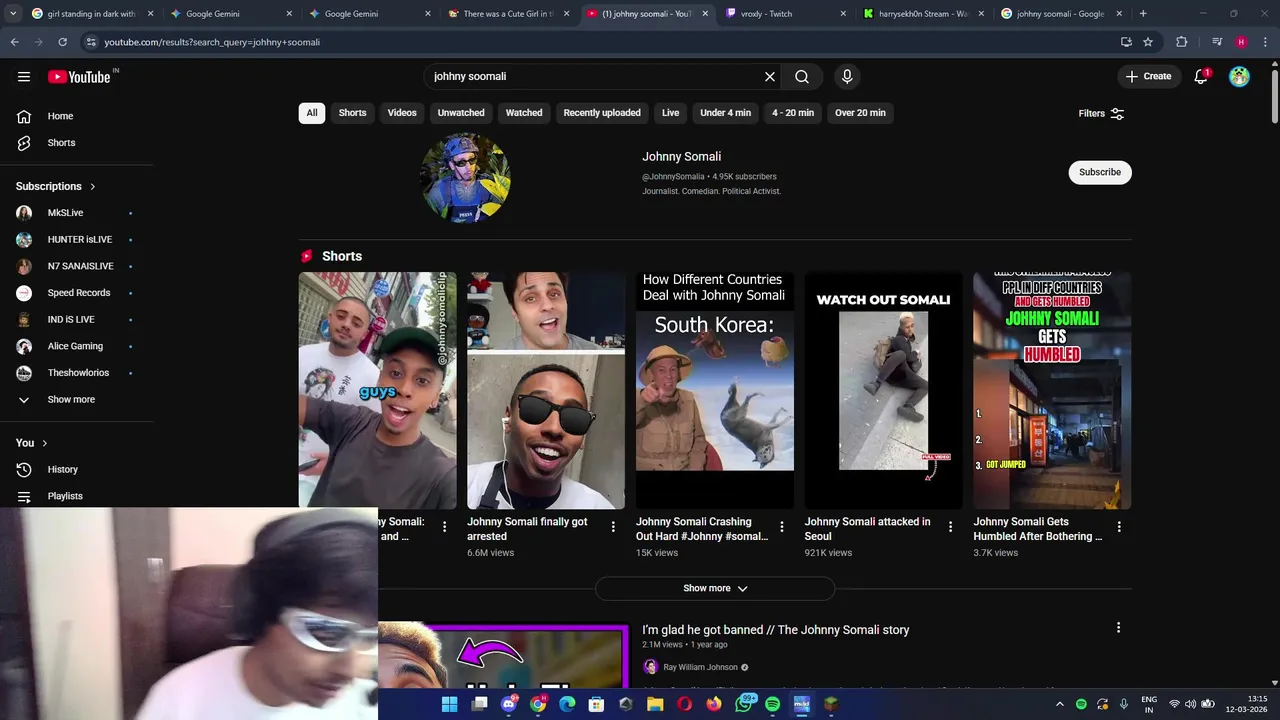Switch to 'johhny soomali - Google' tab
The image size is (1280, 720).
coord(1060,14)
